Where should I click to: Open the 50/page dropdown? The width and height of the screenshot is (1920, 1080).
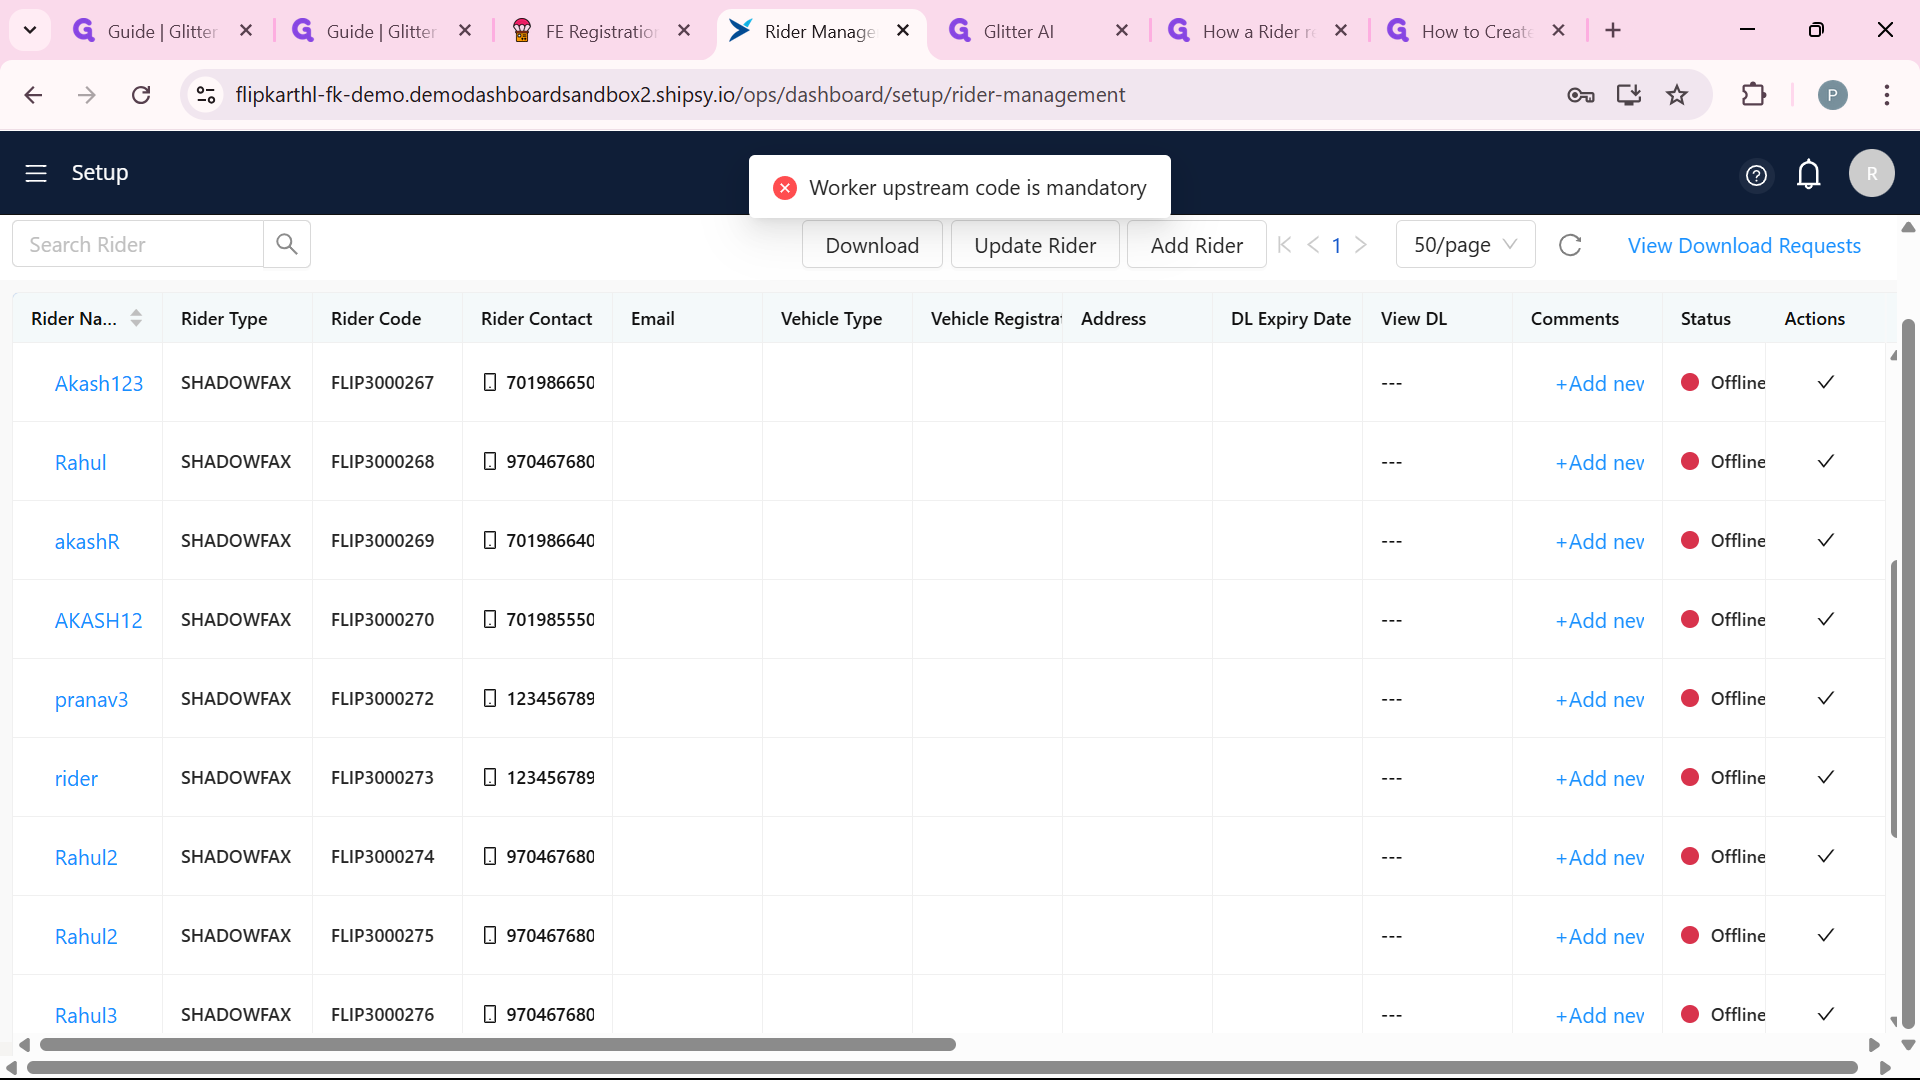click(1465, 245)
